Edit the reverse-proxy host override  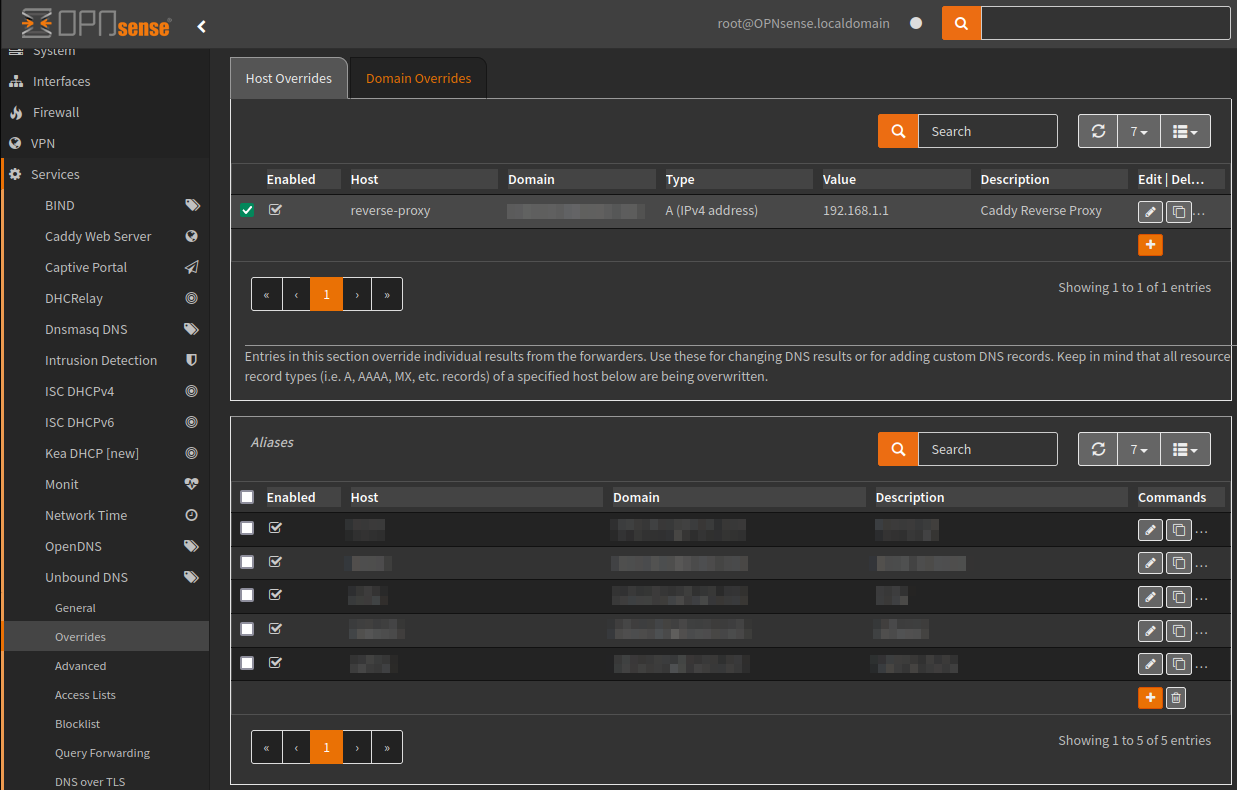pyautogui.click(x=1150, y=212)
